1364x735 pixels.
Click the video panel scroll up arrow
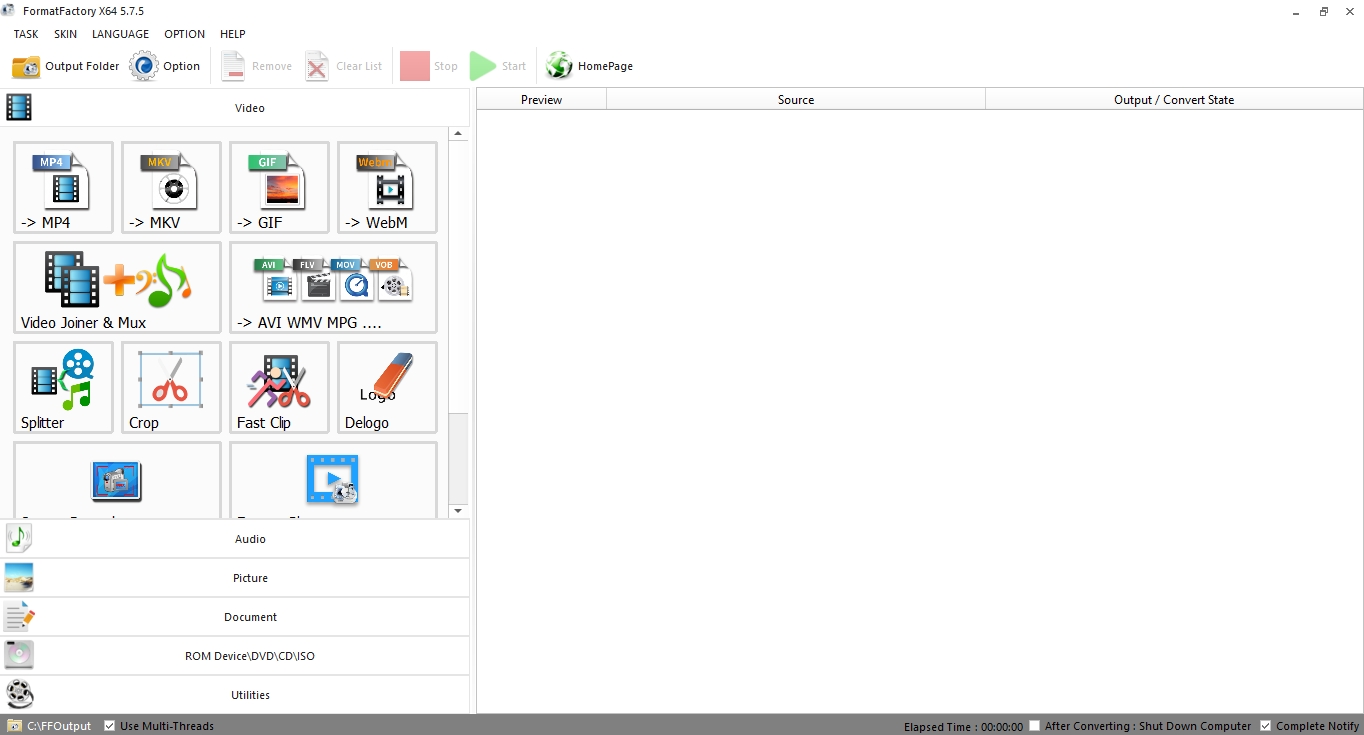click(458, 133)
